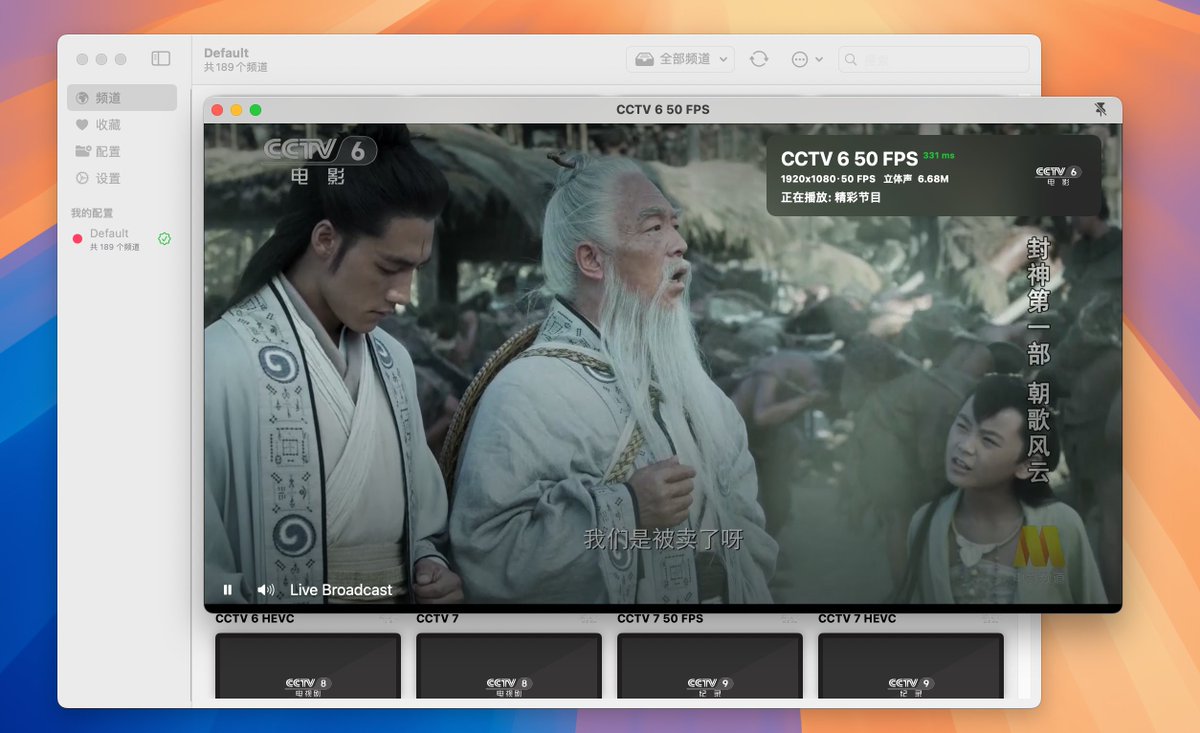Click the CCTV 6 50 FPS info title
The height and width of the screenshot is (733, 1200).
tap(849, 159)
